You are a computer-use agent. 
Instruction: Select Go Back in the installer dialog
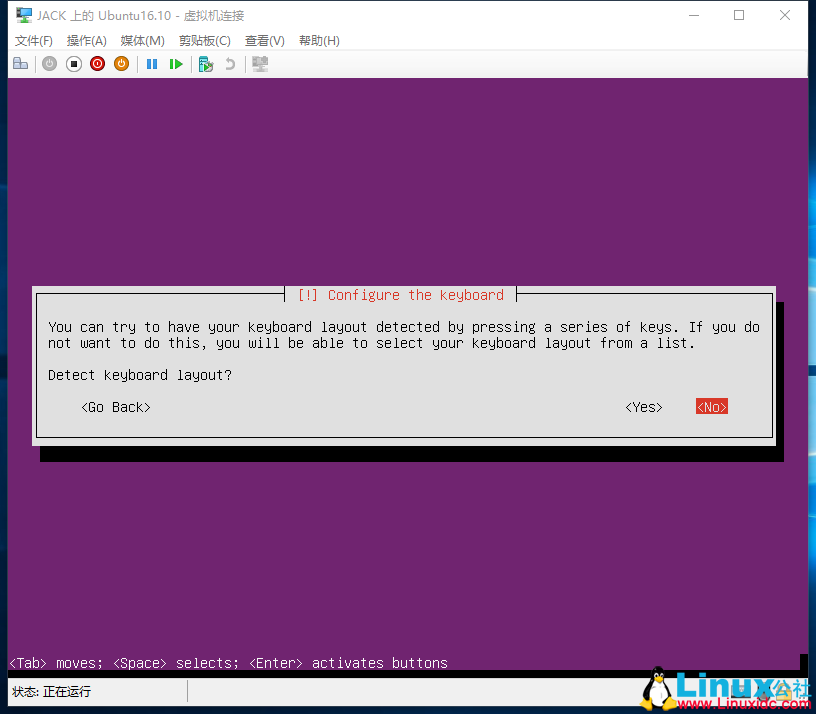(x=115, y=406)
